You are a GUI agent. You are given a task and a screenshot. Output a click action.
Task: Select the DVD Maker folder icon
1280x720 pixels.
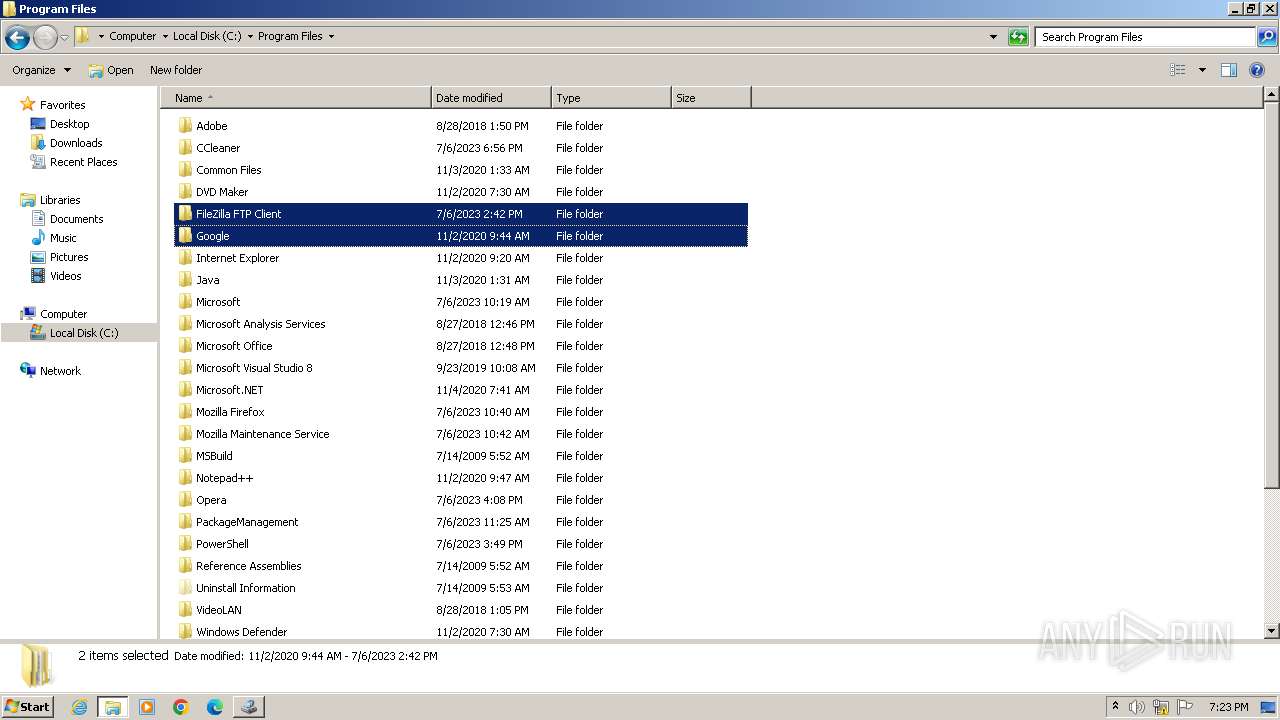(x=185, y=192)
